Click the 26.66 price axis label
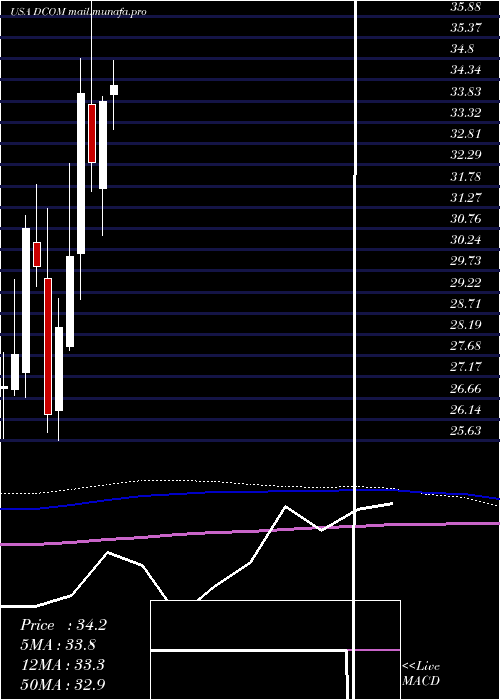Viewport: 500px width, 700px height. tap(466, 389)
